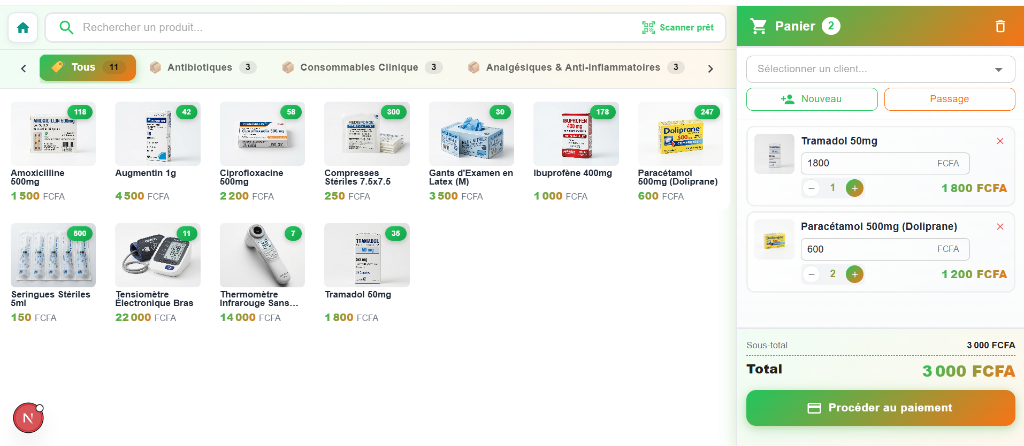The height and width of the screenshot is (446, 1024).
Task: Filter by Consommables Clinique category
Action: pyautogui.click(x=362, y=67)
